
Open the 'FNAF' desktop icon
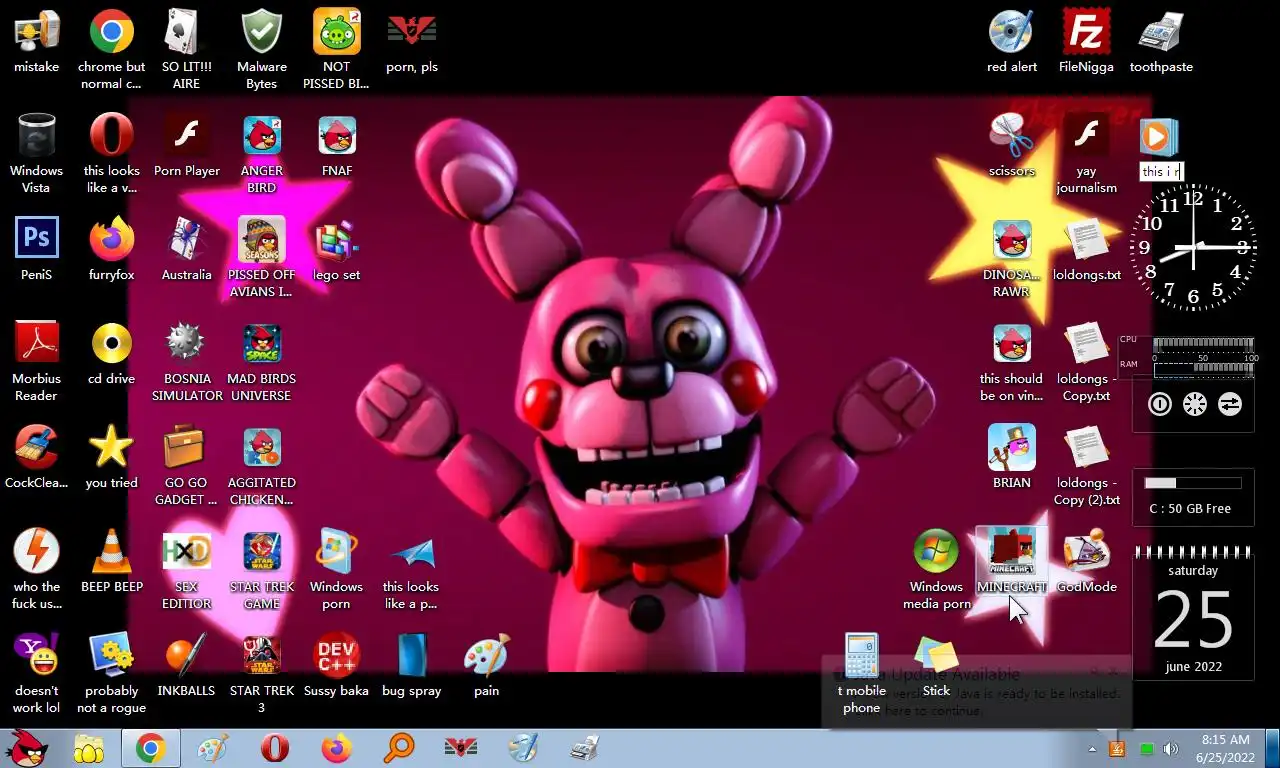tap(337, 146)
